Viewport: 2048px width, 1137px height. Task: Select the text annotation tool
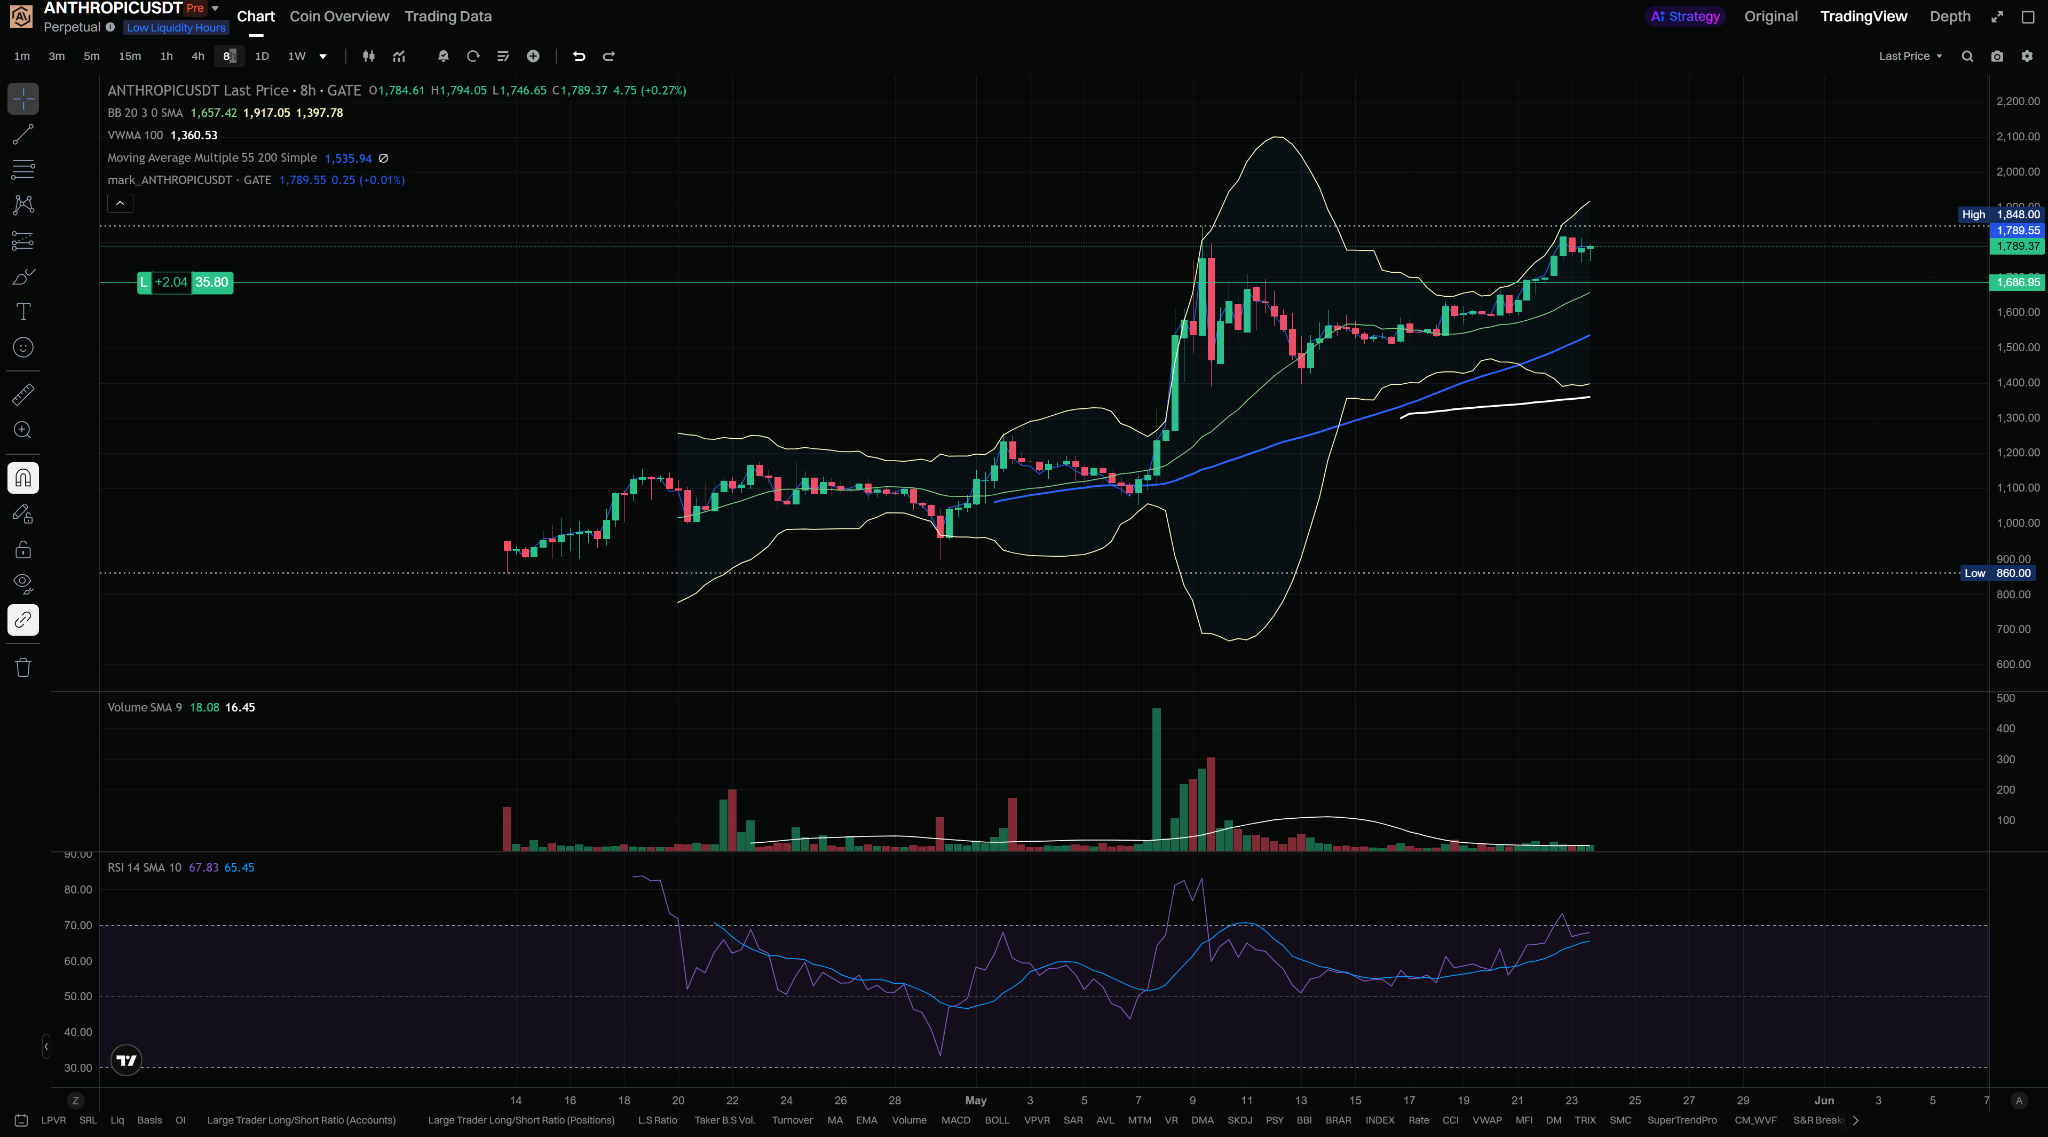23,312
